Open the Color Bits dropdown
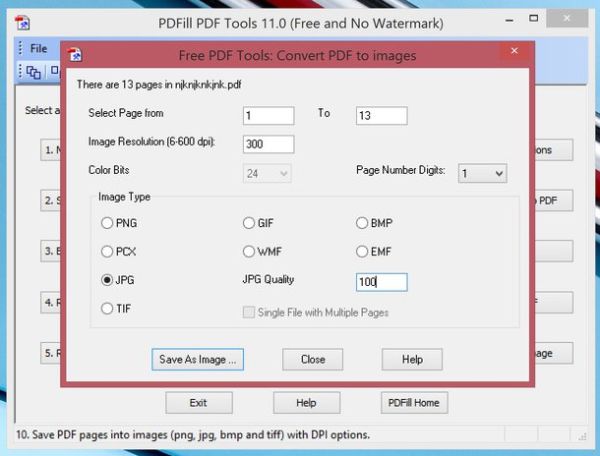 tap(267, 173)
